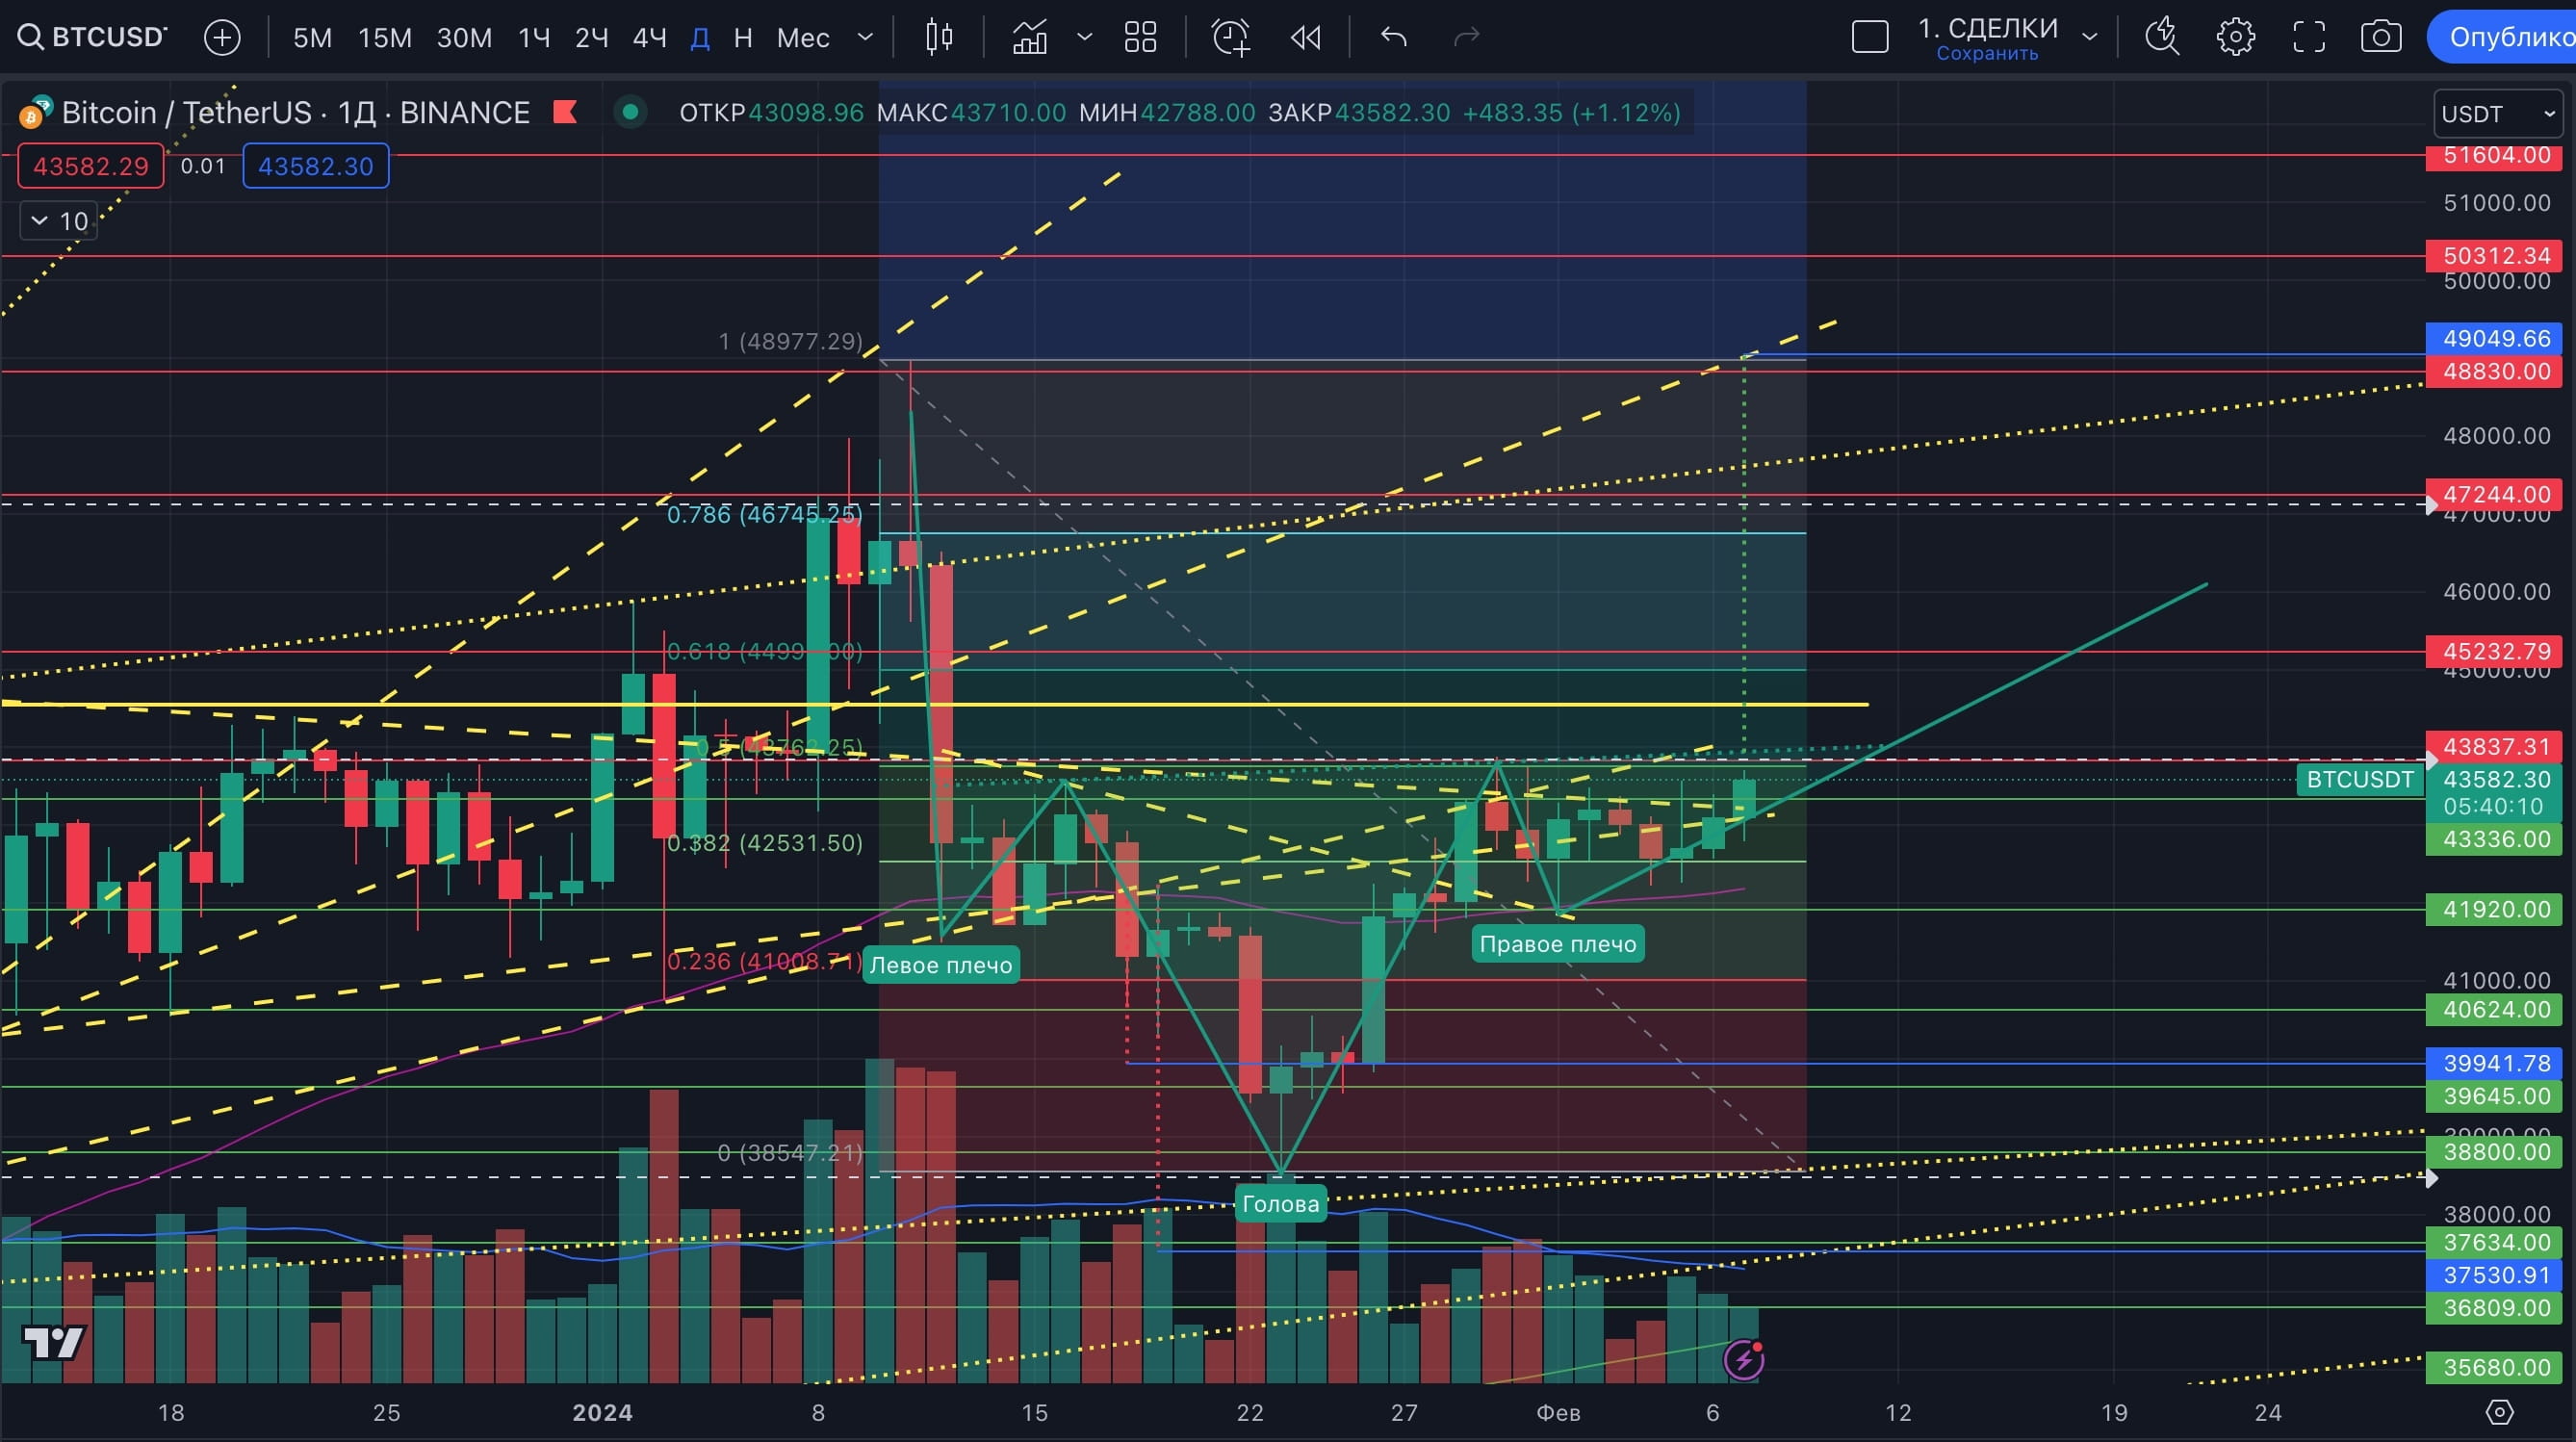Open the chart type dropdown arrow

(x=1085, y=37)
